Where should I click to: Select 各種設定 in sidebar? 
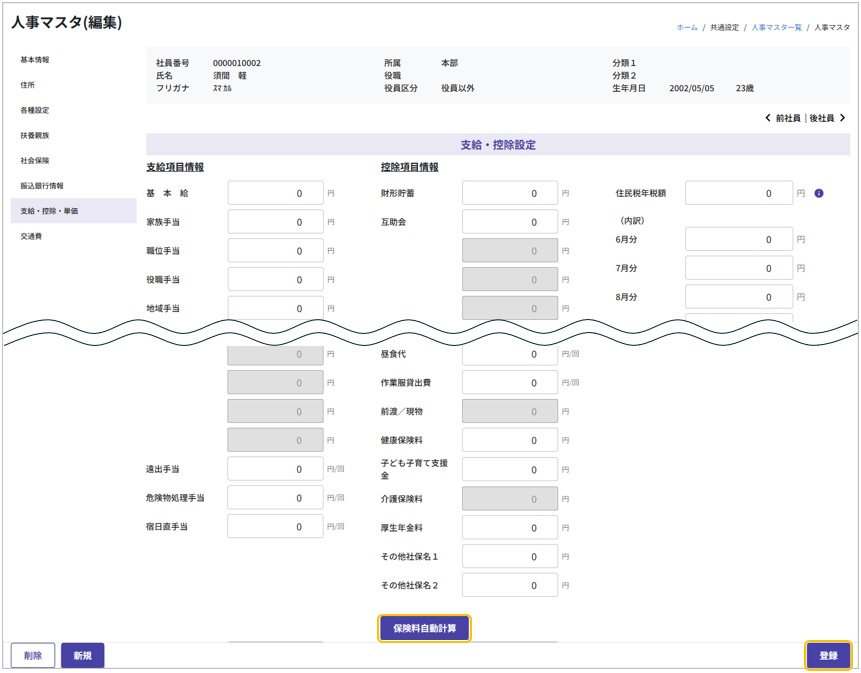pos(35,110)
